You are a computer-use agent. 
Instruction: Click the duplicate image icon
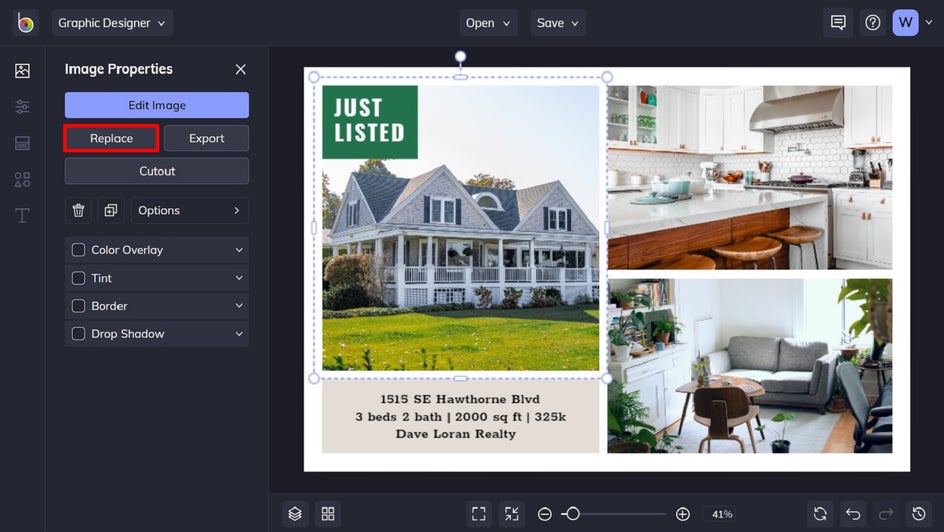(x=110, y=211)
